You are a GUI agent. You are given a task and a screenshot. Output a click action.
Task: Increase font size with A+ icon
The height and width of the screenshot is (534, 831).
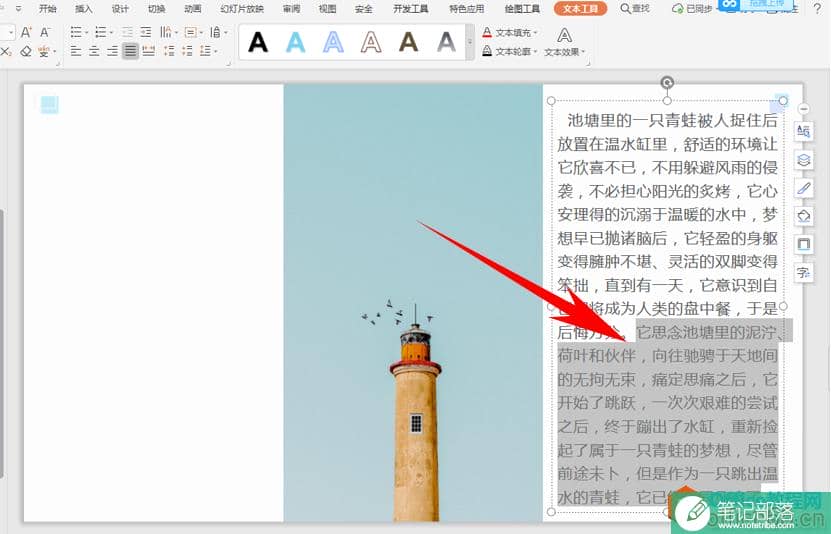pyautogui.click(x=26, y=33)
